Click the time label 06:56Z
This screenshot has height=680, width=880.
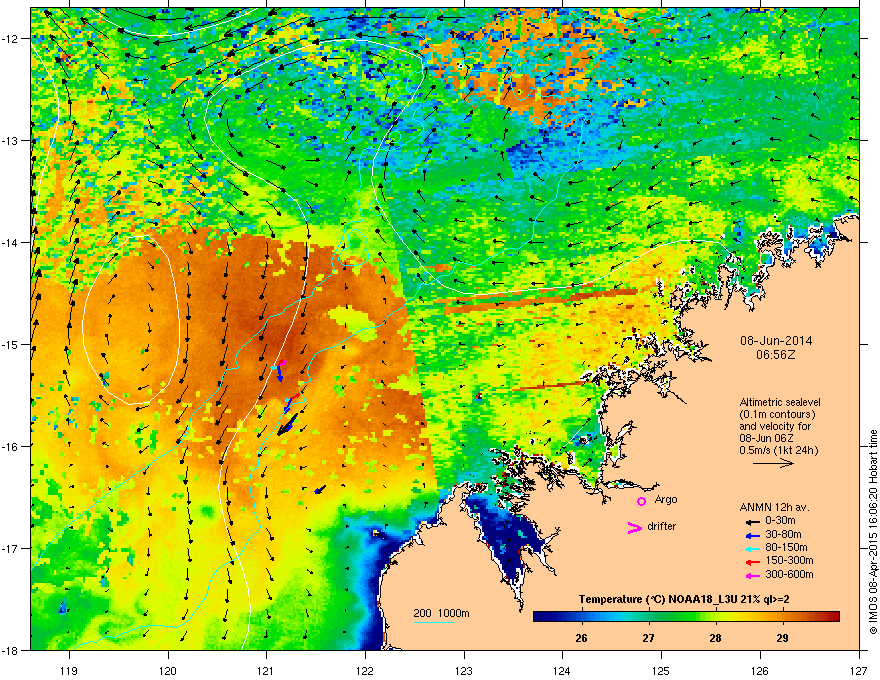776,355
